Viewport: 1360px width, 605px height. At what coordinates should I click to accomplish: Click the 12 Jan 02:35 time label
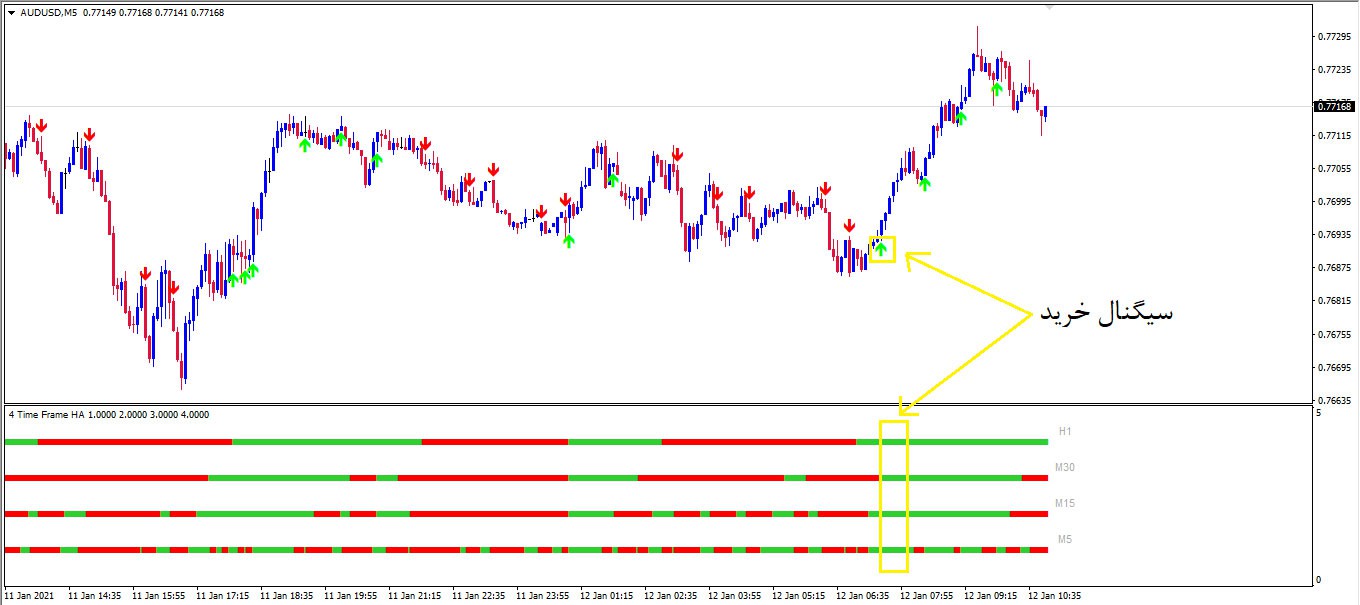[x=671, y=595]
